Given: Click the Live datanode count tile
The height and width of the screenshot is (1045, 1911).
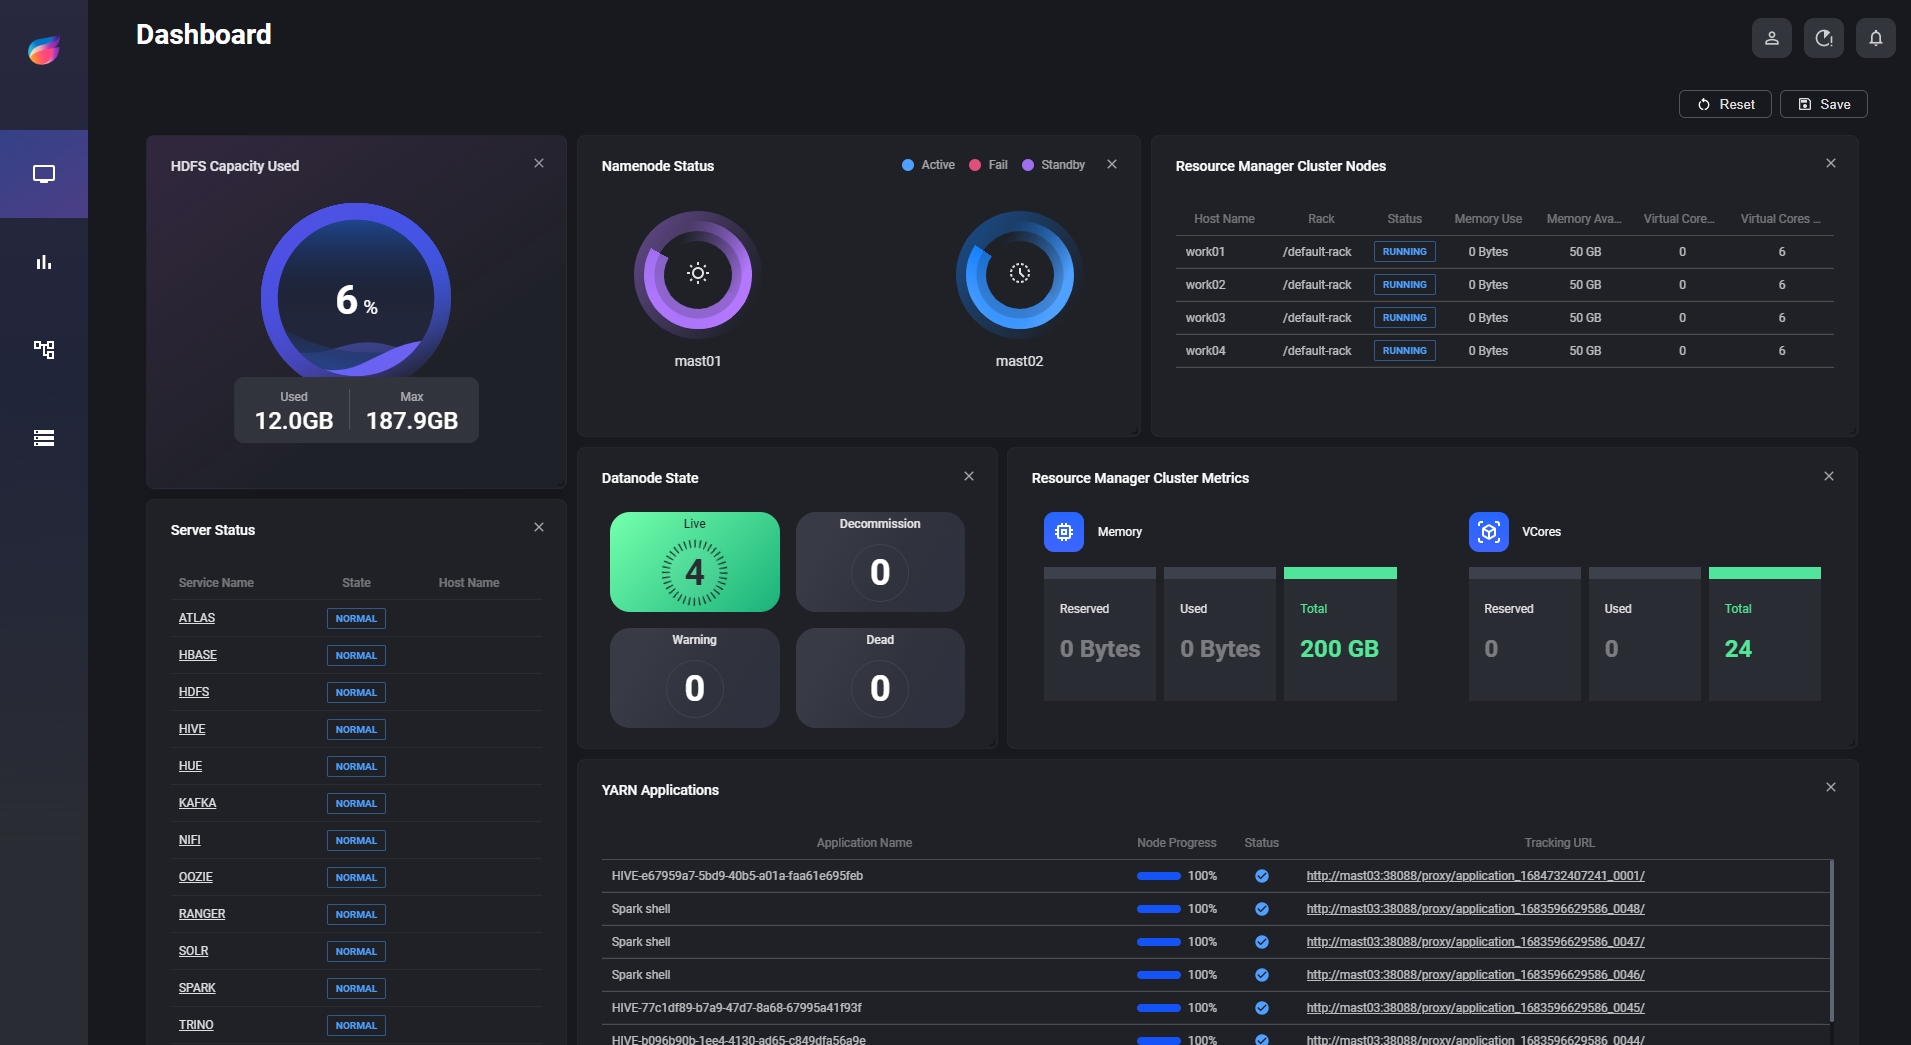Looking at the screenshot, I should [694, 562].
